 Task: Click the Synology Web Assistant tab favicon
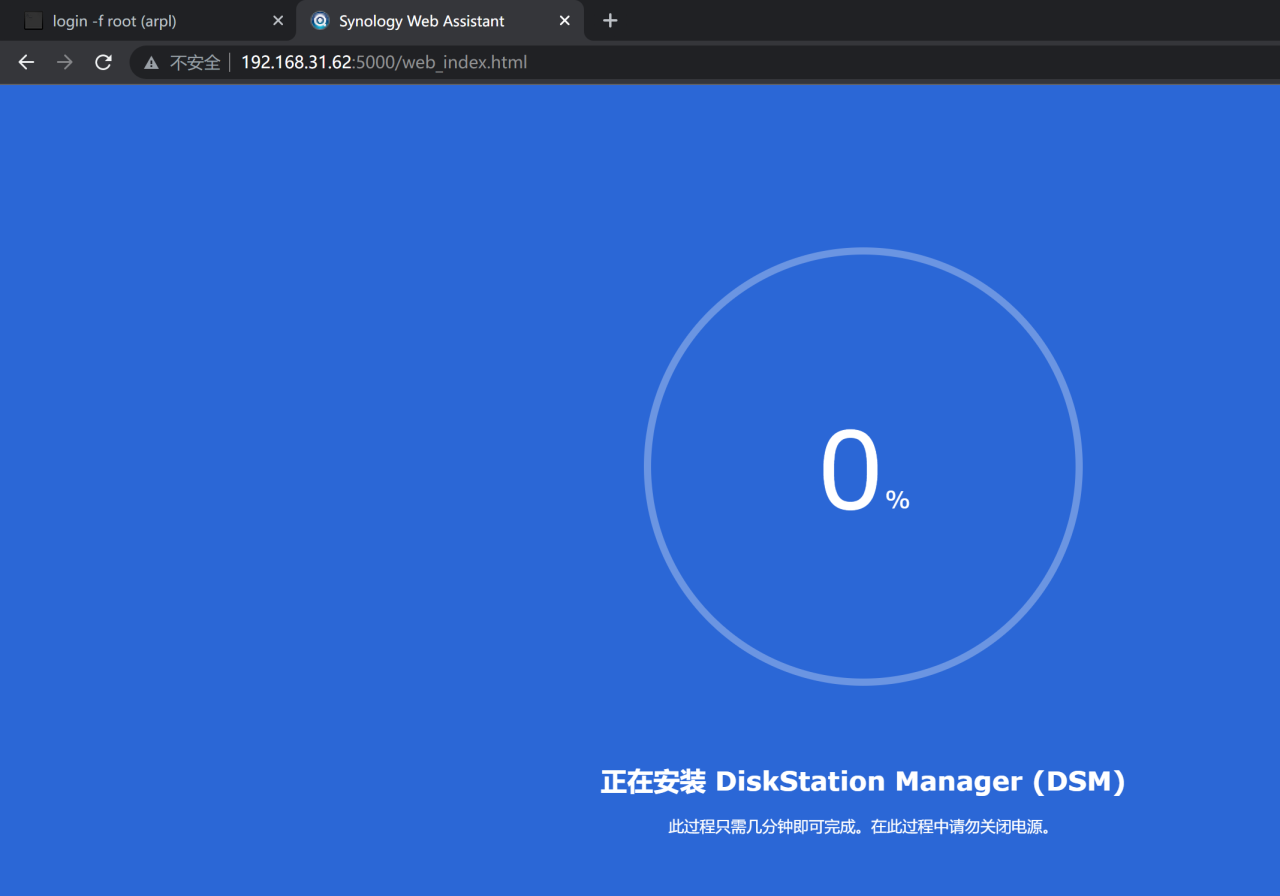tap(320, 20)
